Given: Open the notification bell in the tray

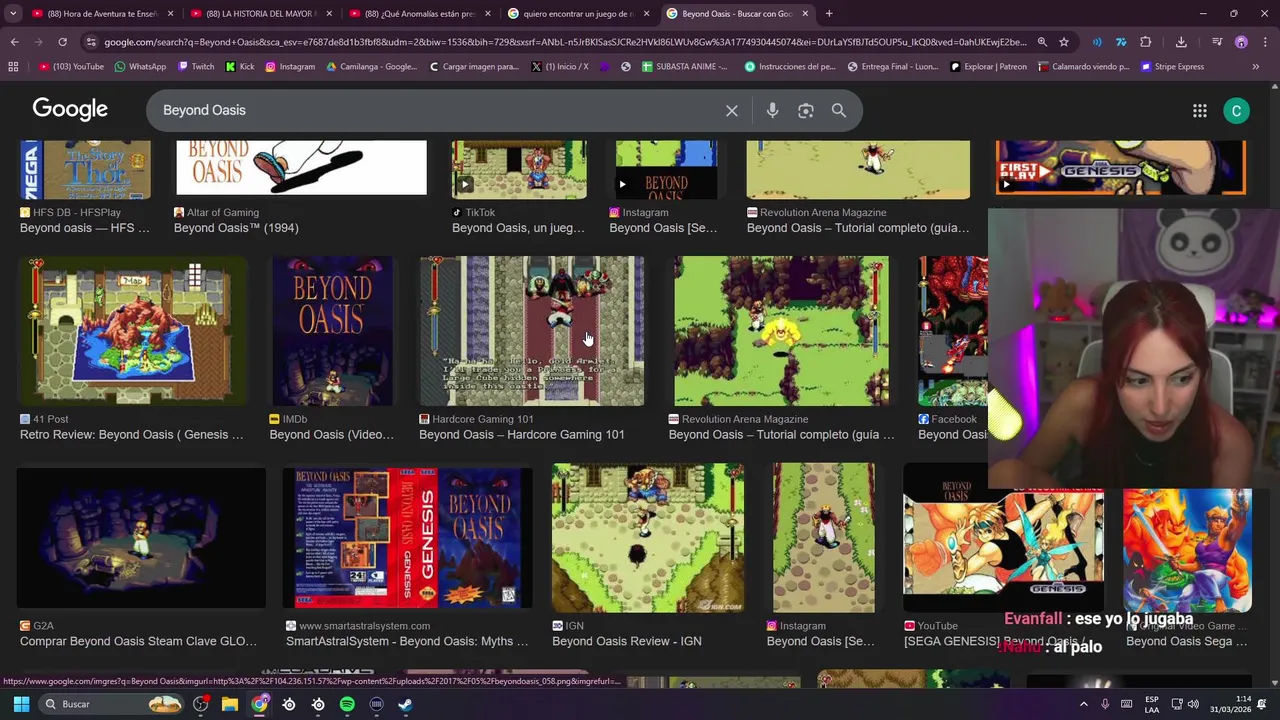Looking at the screenshot, I should [1262, 704].
